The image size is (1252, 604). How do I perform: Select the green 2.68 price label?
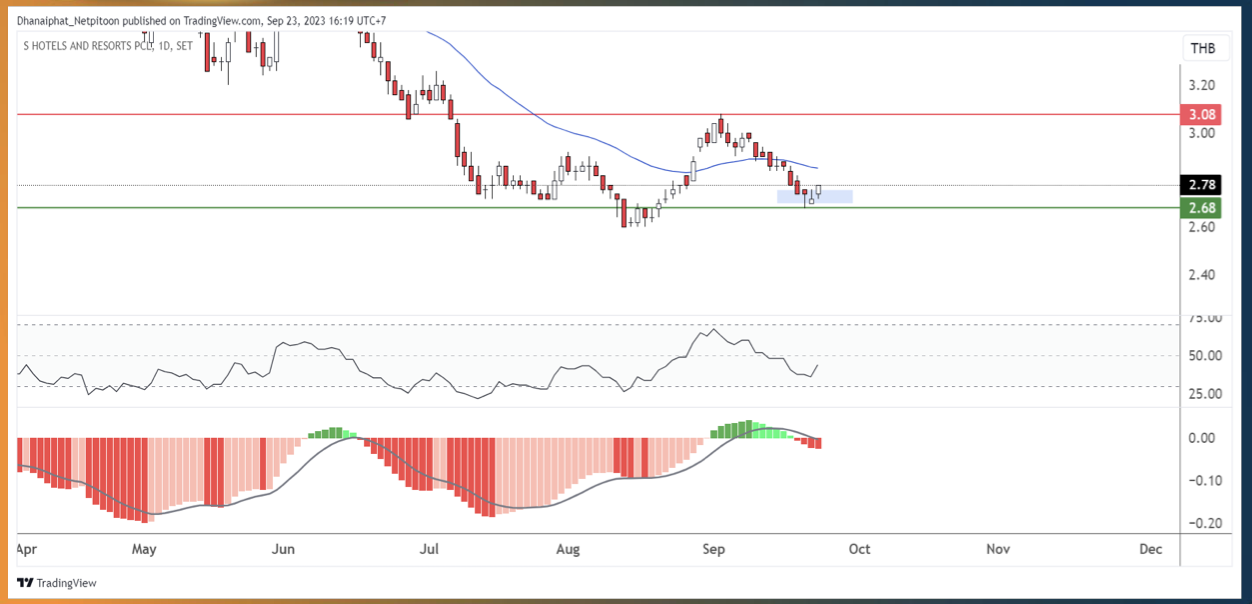point(1203,208)
